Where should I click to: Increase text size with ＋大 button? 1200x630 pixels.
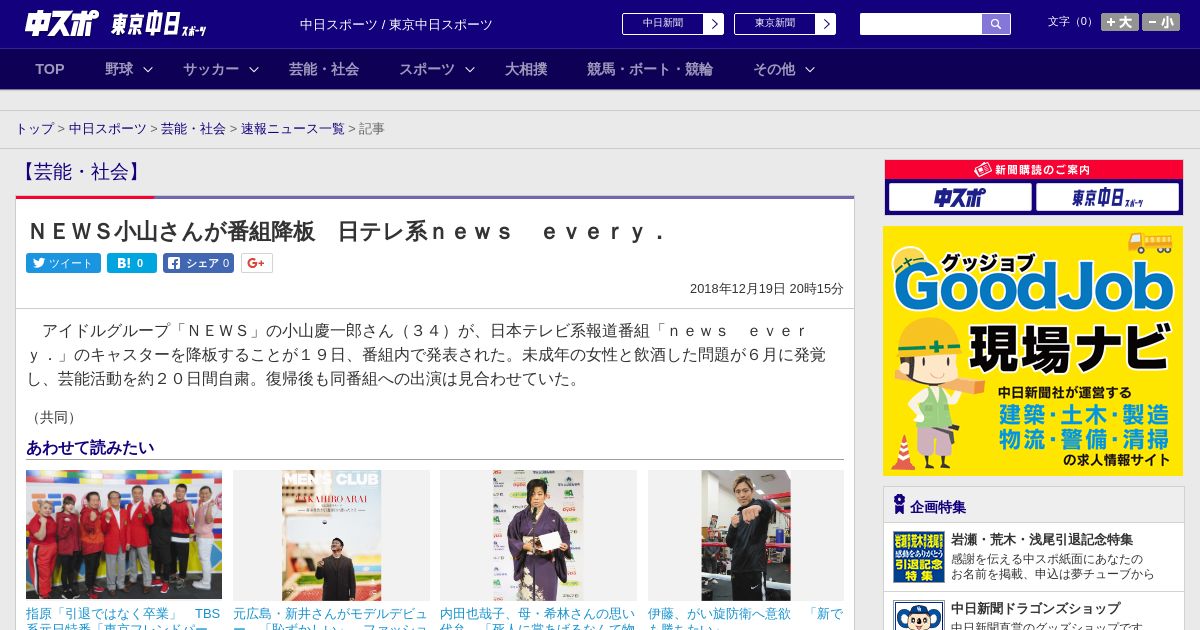coord(1119,22)
